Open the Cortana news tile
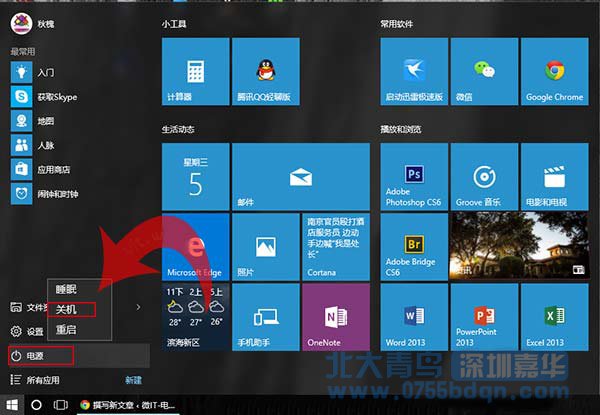The image size is (600, 415). pyautogui.click(x=336, y=247)
